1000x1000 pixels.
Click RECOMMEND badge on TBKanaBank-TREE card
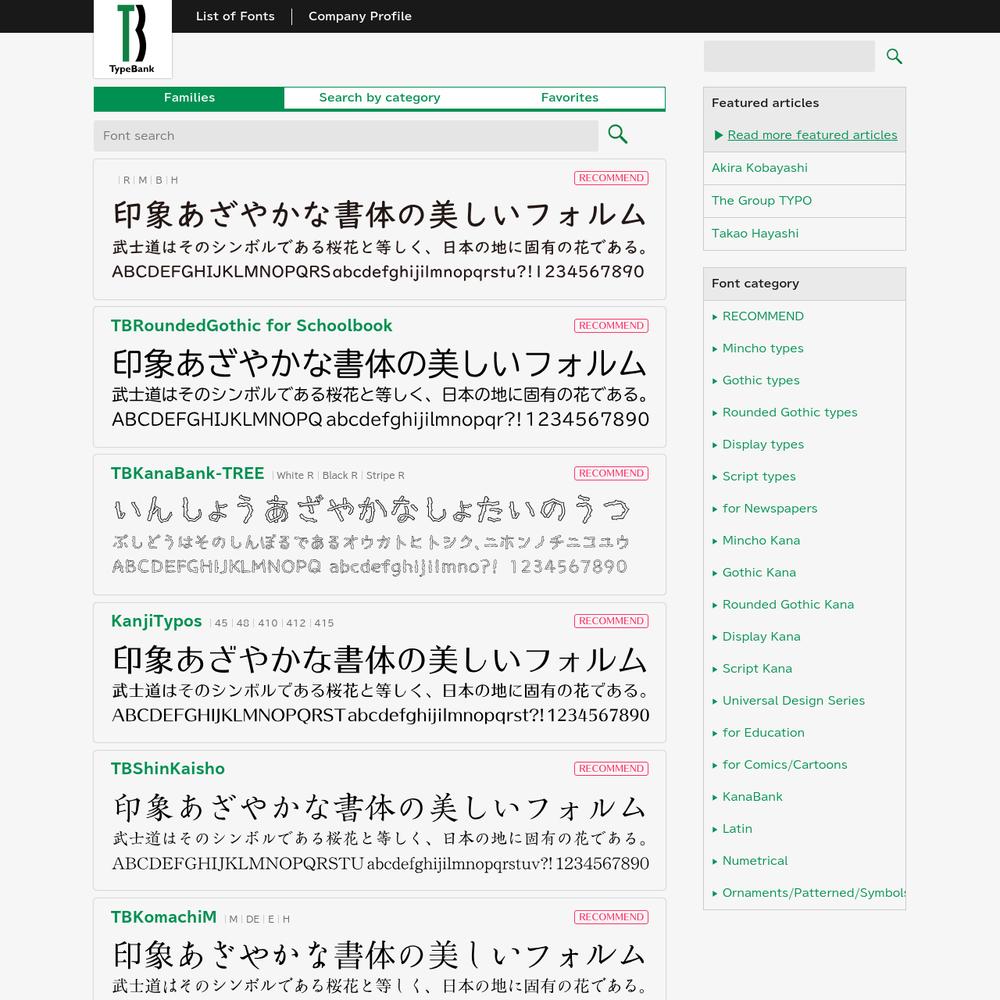pyautogui.click(x=611, y=473)
